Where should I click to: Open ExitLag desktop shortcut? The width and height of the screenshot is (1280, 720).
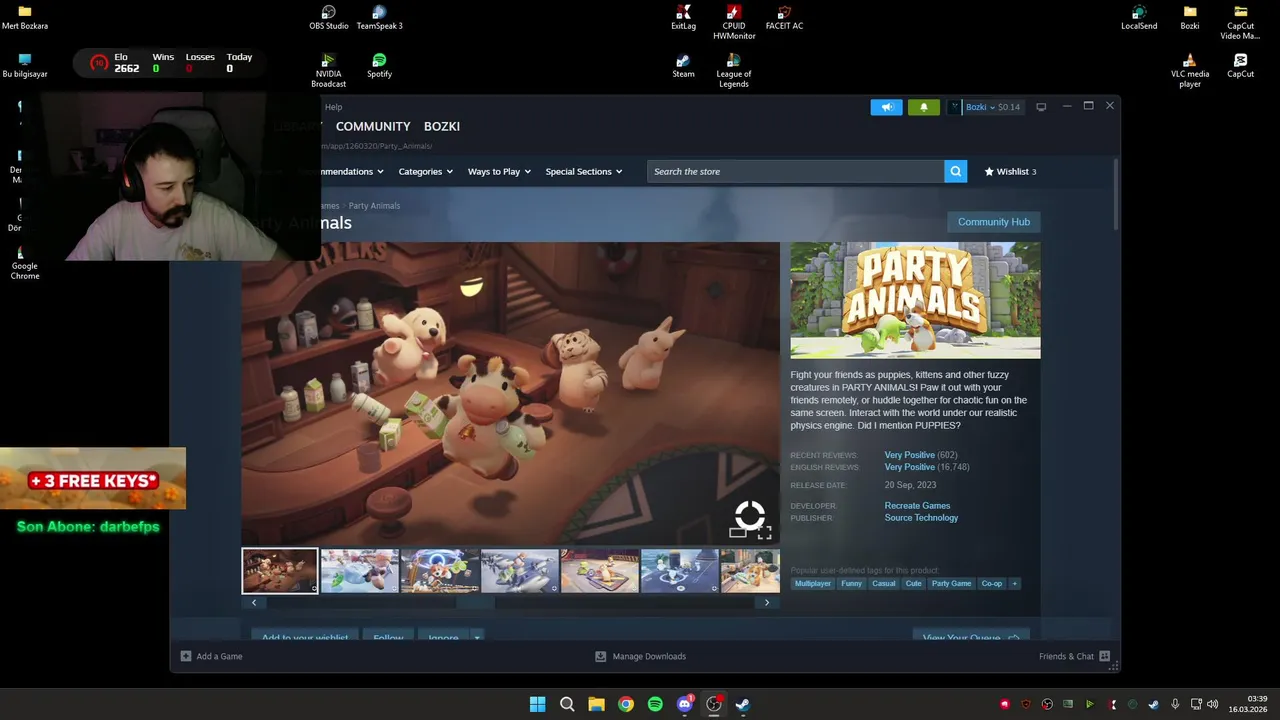(x=683, y=17)
